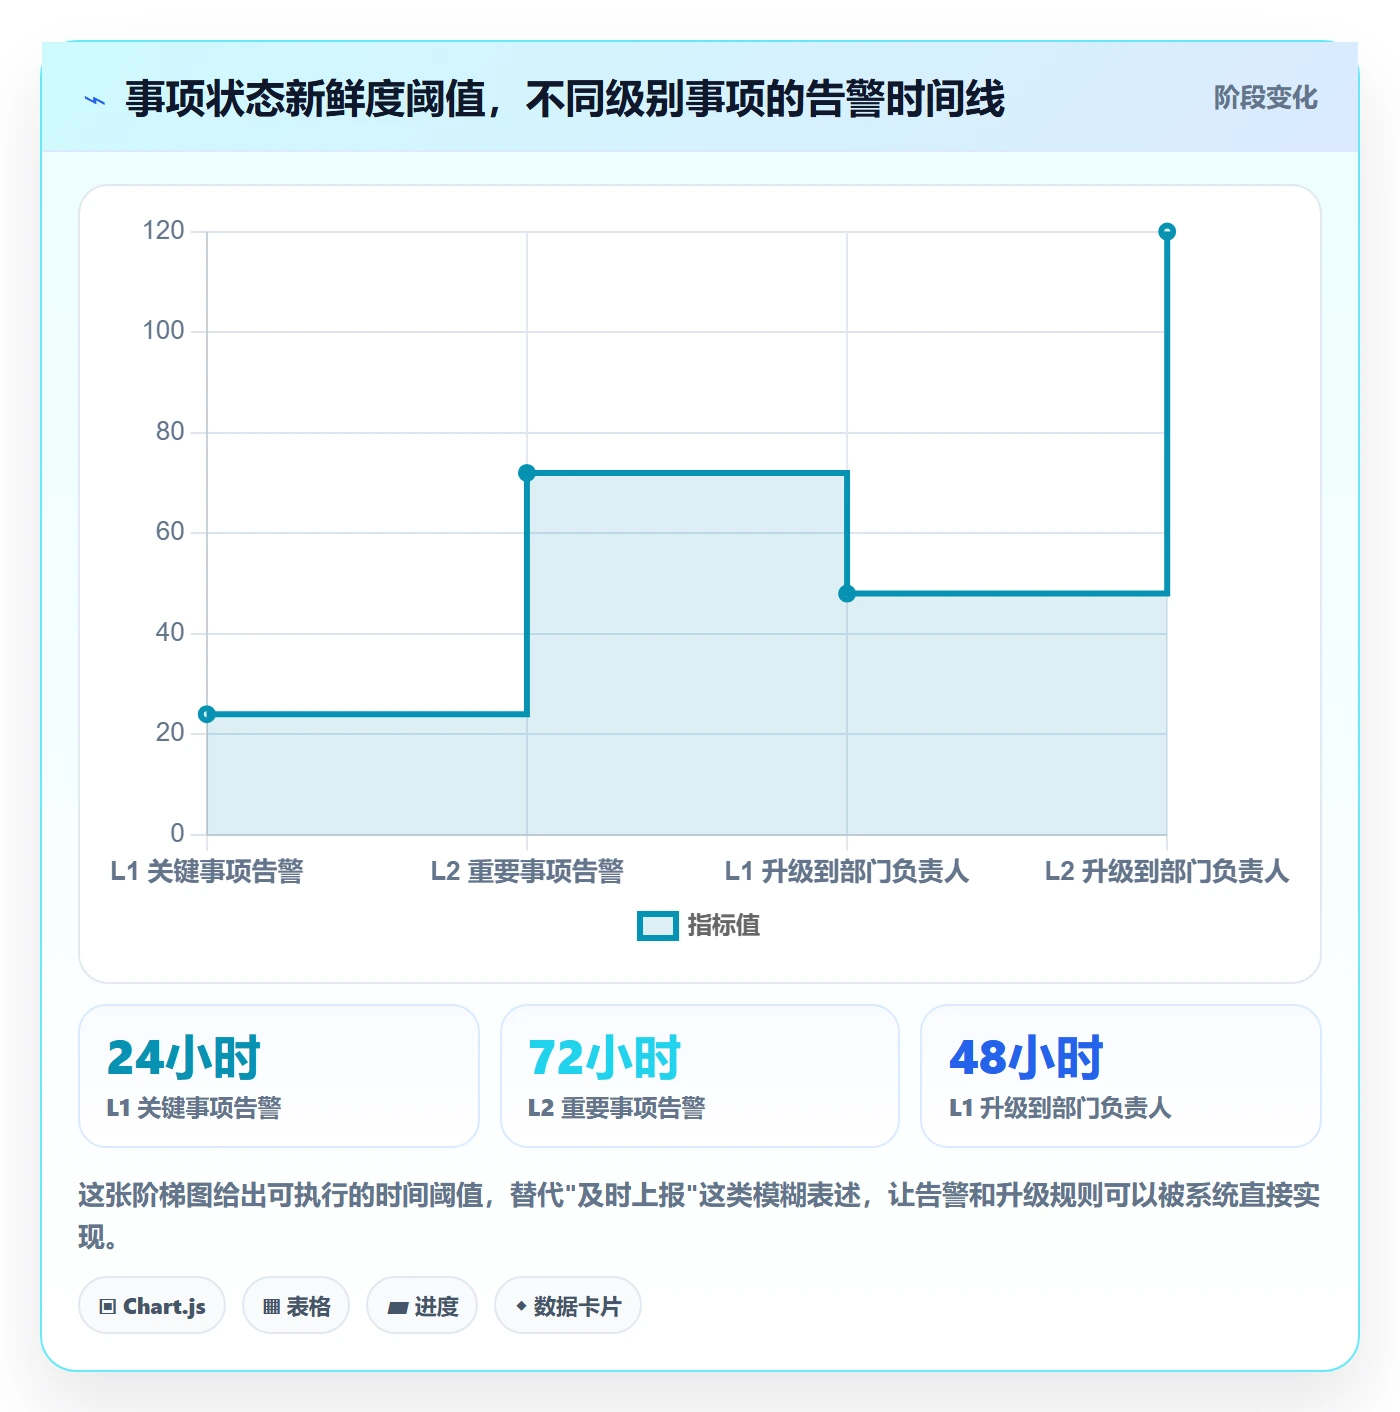Screen dimensions: 1400x1412
Task: Click the 阶段变化 label in the header
Action: pos(1265,98)
